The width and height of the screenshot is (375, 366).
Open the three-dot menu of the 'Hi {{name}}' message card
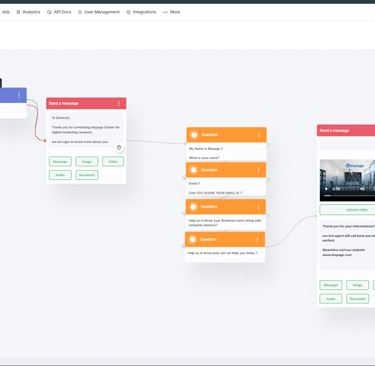(x=119, y=104)
